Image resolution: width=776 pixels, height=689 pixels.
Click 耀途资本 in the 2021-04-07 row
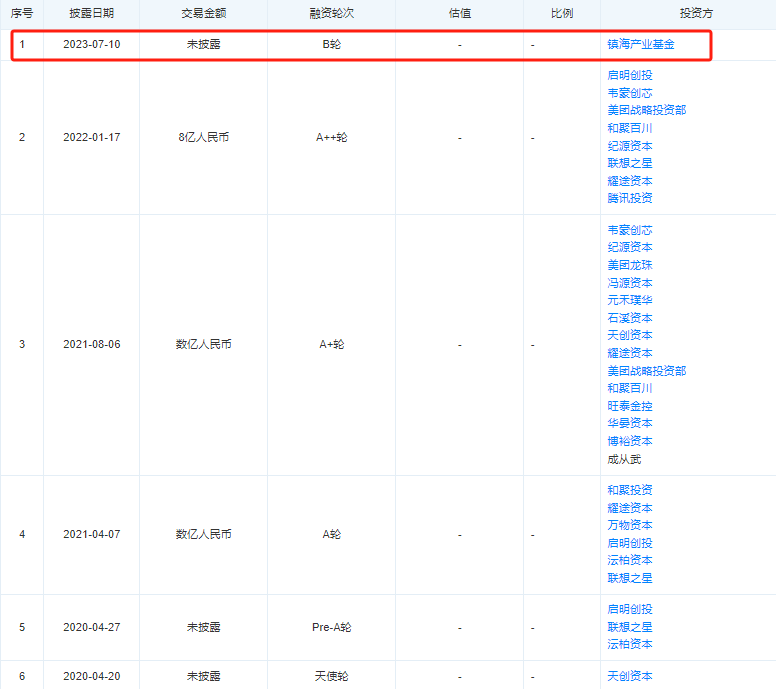click(630, 508)
